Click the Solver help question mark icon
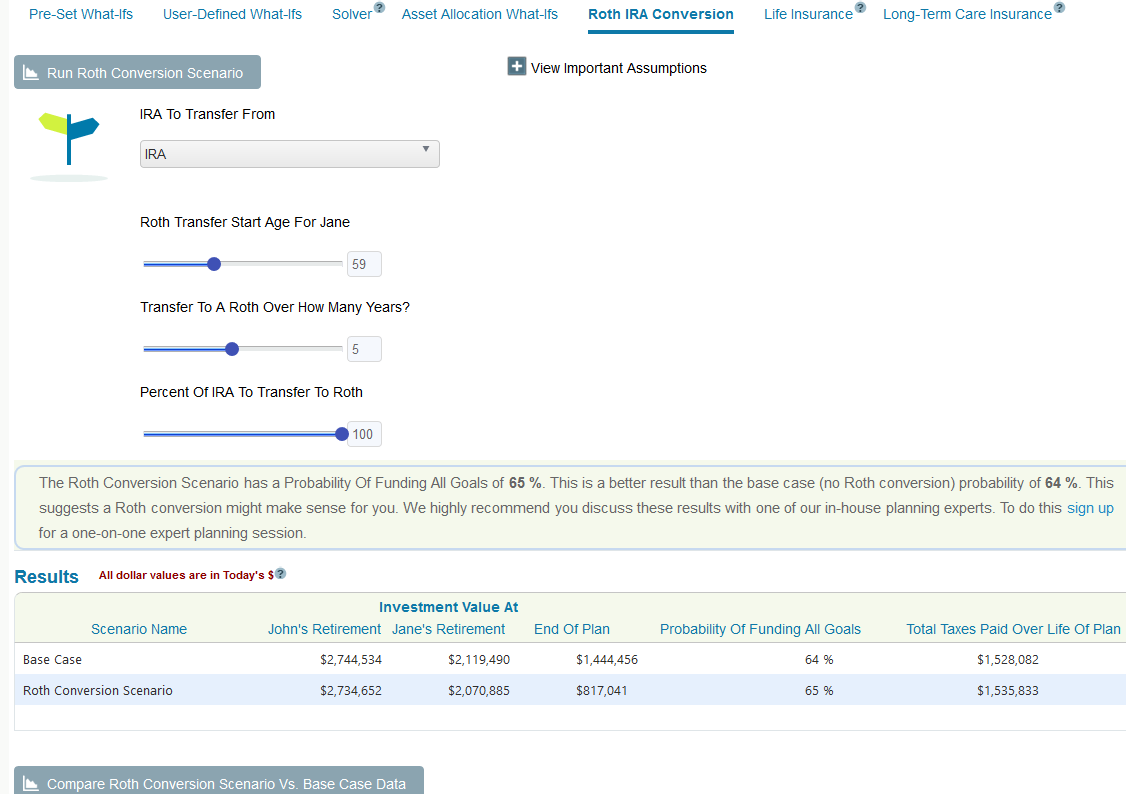 379,8
